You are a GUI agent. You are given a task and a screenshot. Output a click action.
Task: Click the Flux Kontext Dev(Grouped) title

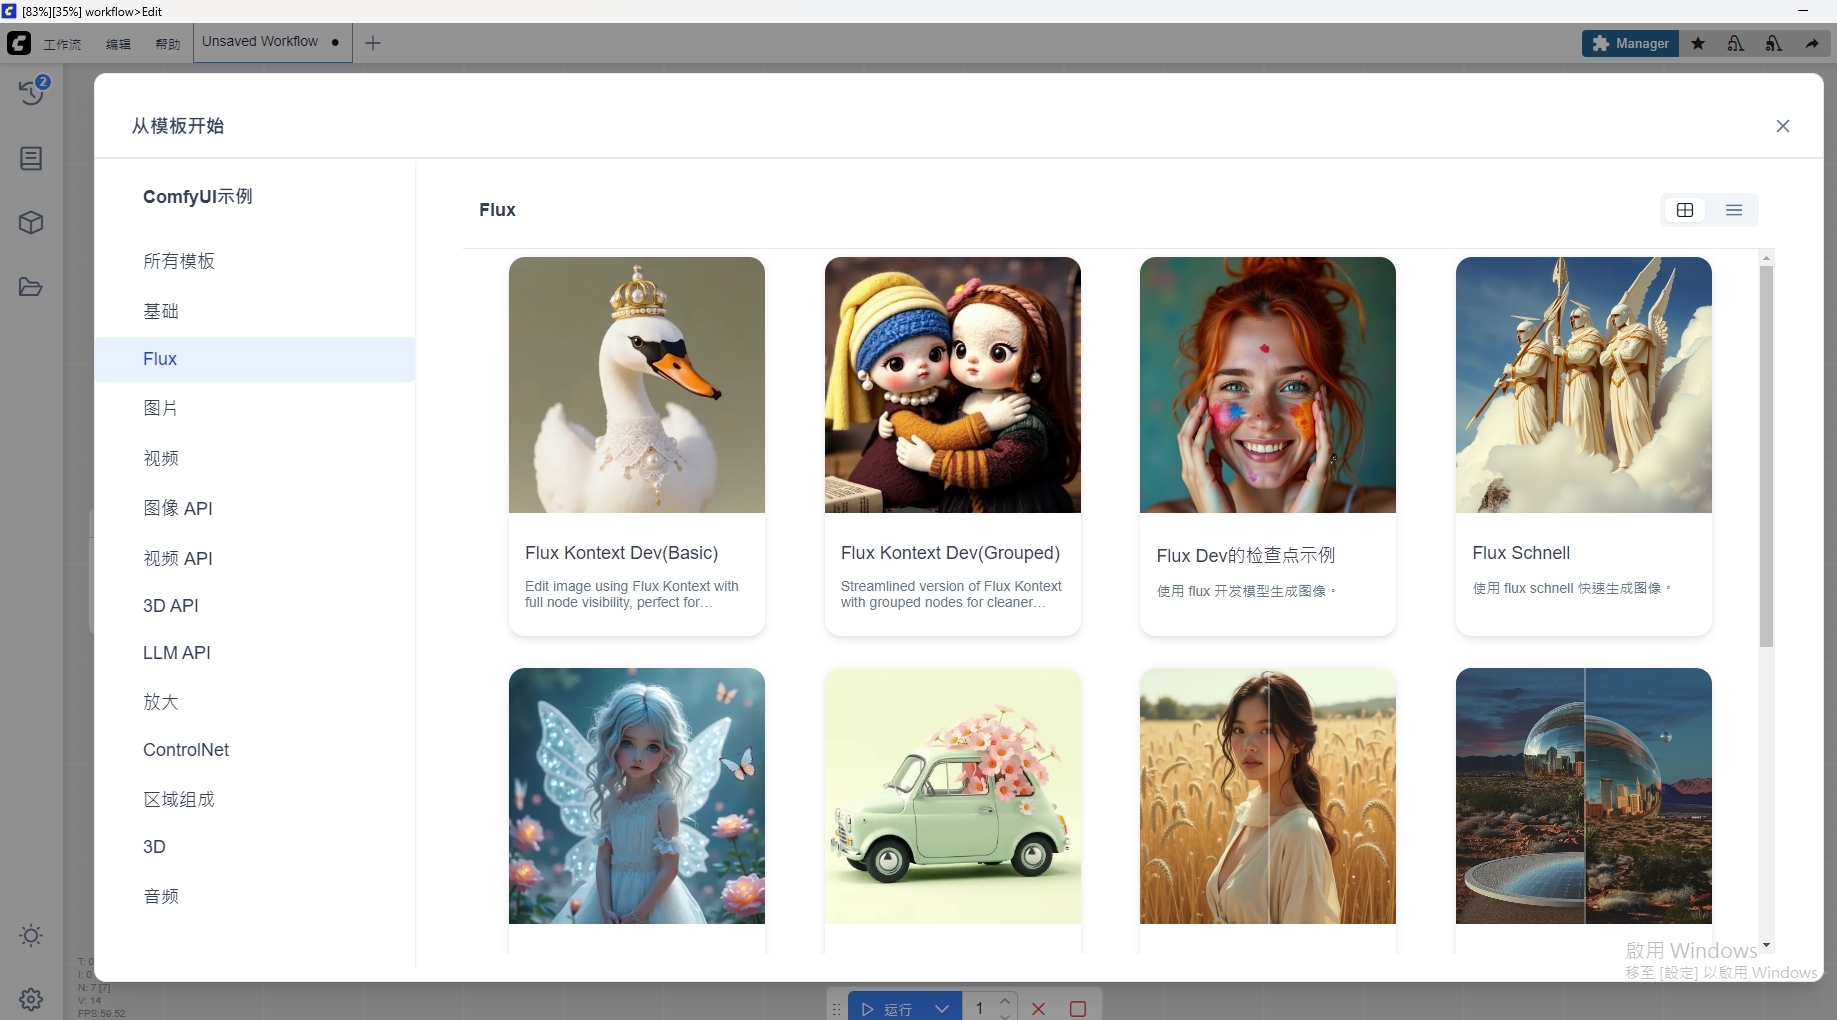[x=950, y=553]
